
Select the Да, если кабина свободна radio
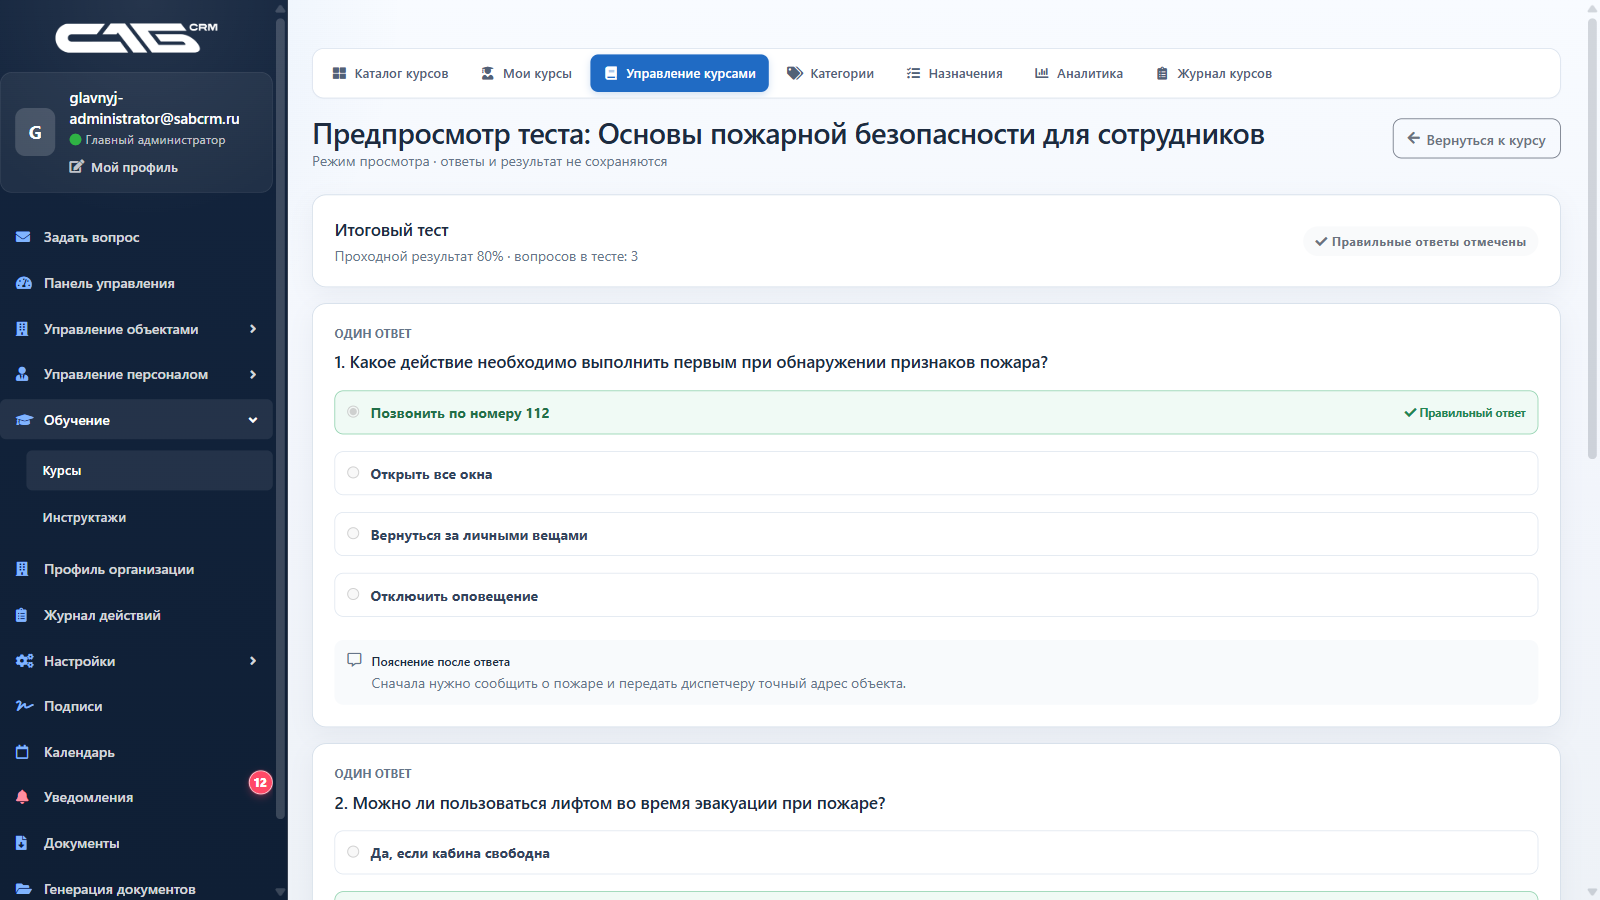(353, 852)
